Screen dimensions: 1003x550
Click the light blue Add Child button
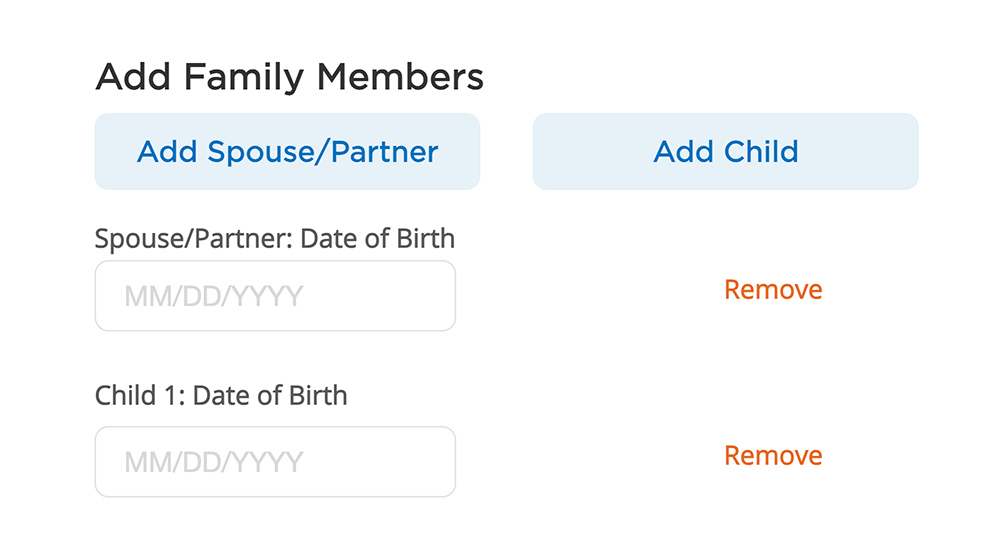(x=725, y=152)
